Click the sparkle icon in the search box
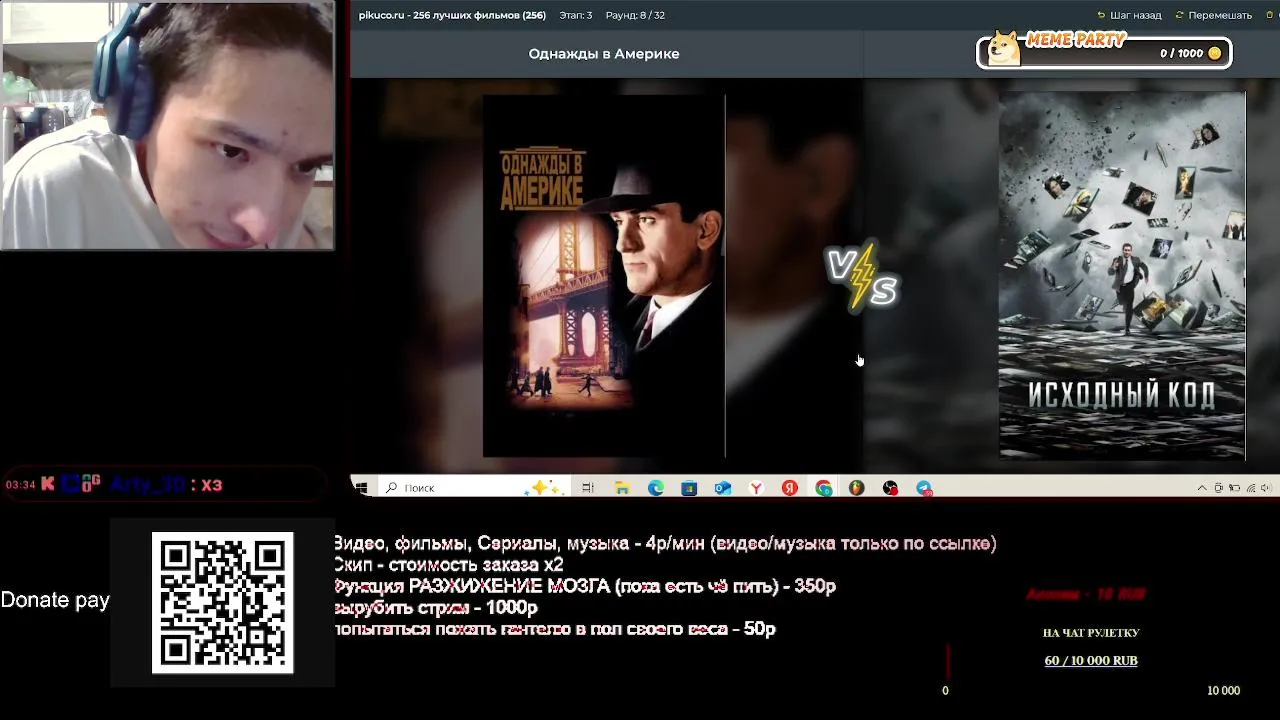The width and height of the screenshot is (1280, 720). (x=546, y=487)
